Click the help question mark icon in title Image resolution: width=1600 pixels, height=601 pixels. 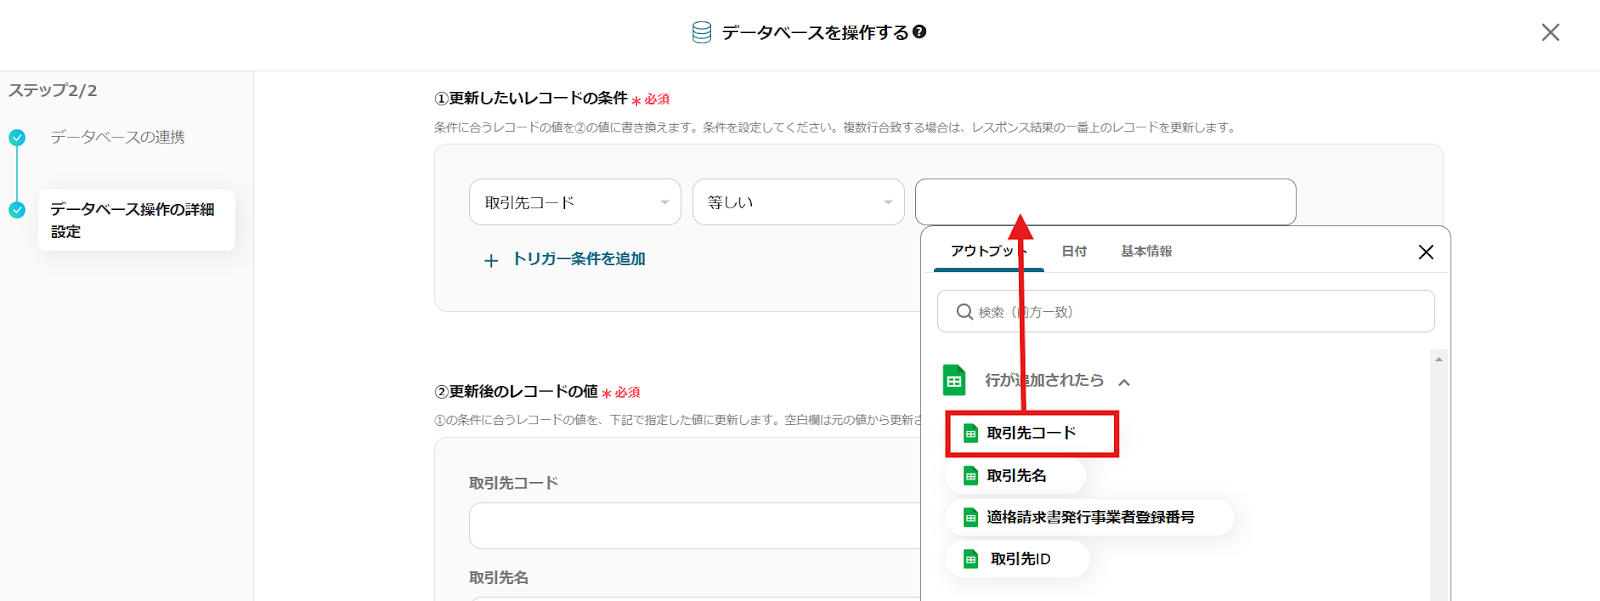click(920, 32)
